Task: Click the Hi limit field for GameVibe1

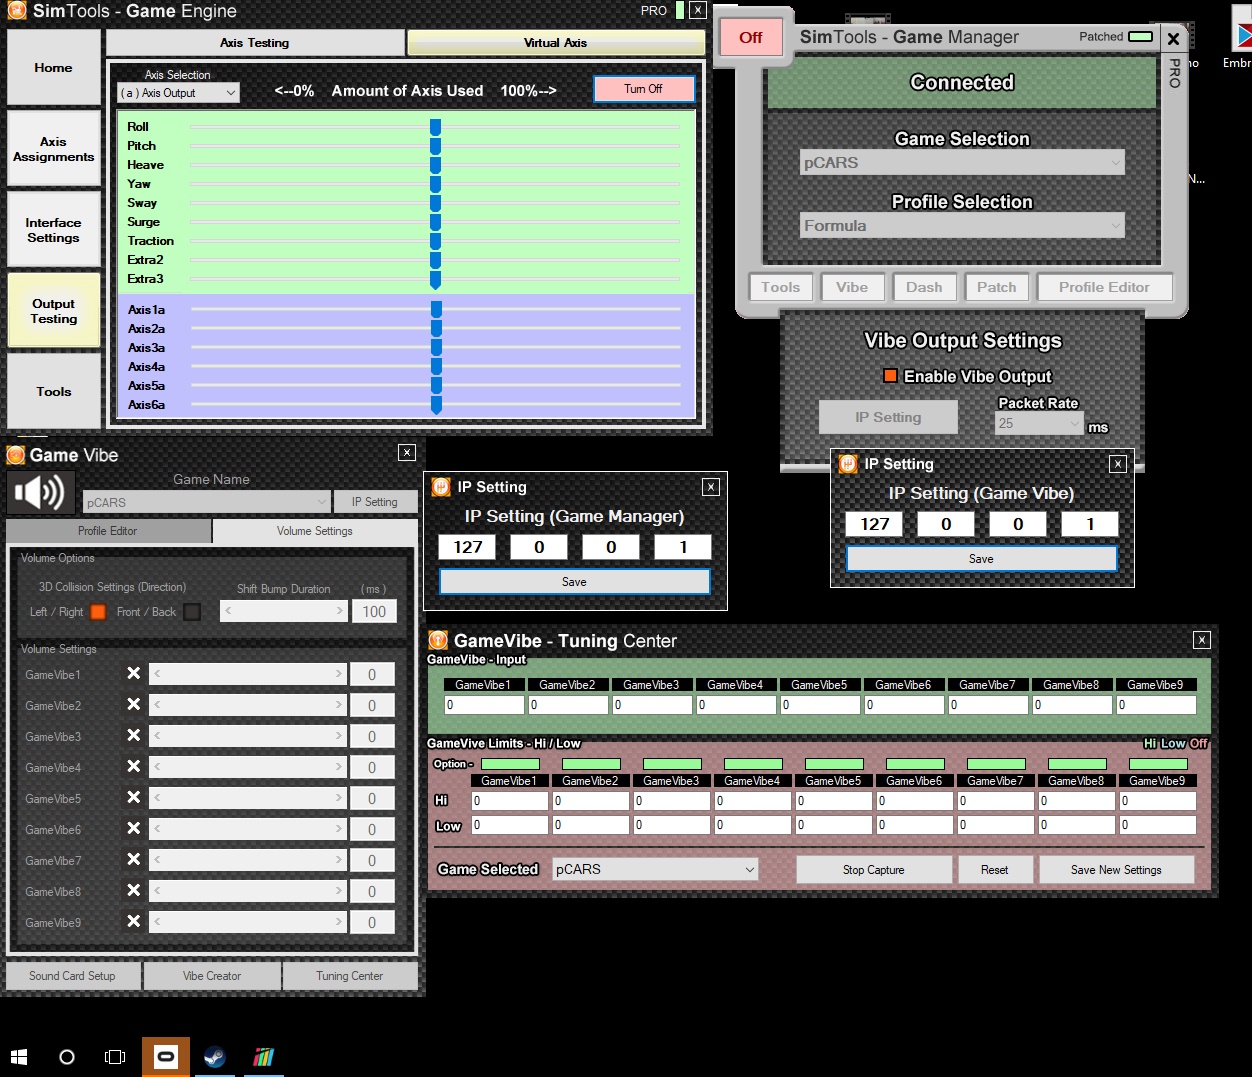Action: point(510,801)
